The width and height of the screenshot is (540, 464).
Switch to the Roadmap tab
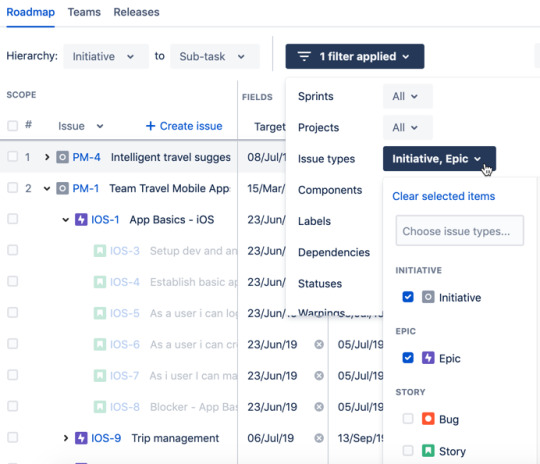coord(31,12)
